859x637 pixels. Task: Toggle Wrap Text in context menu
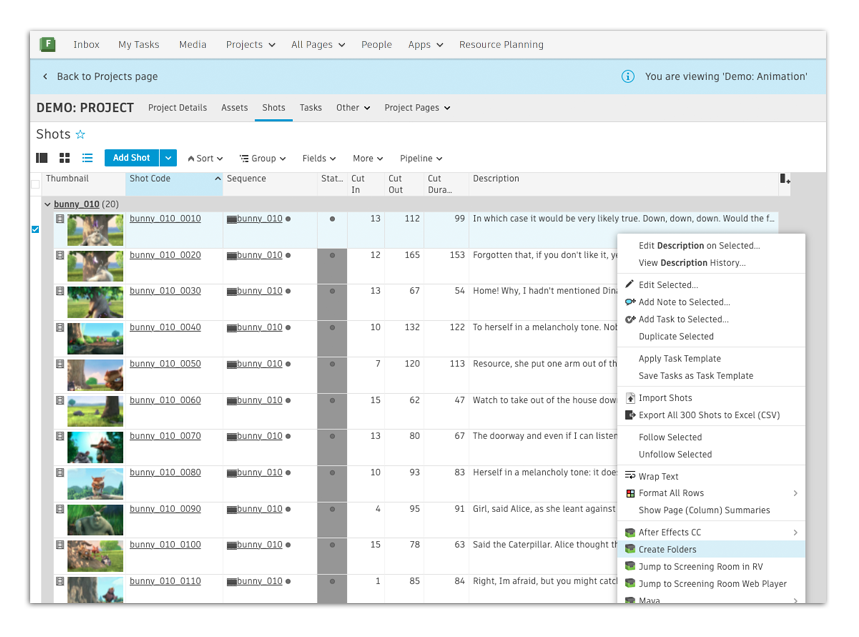pos(658,477)
